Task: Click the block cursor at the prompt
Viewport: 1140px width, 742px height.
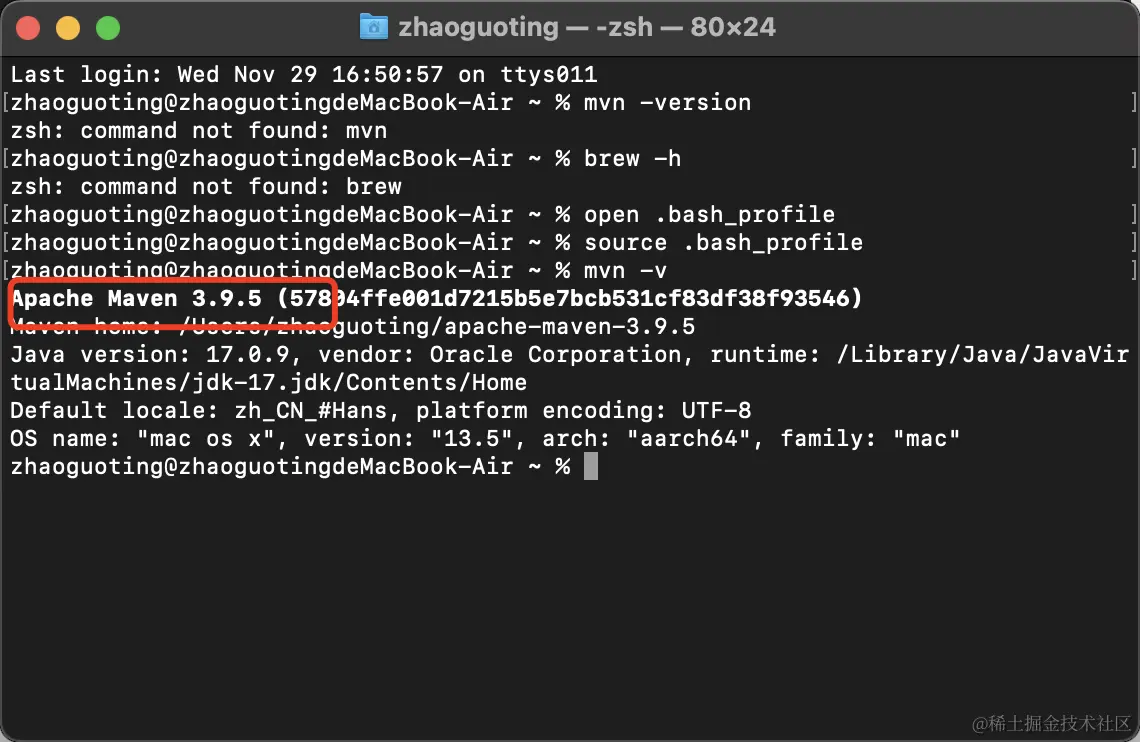Action: coord(591,467)
